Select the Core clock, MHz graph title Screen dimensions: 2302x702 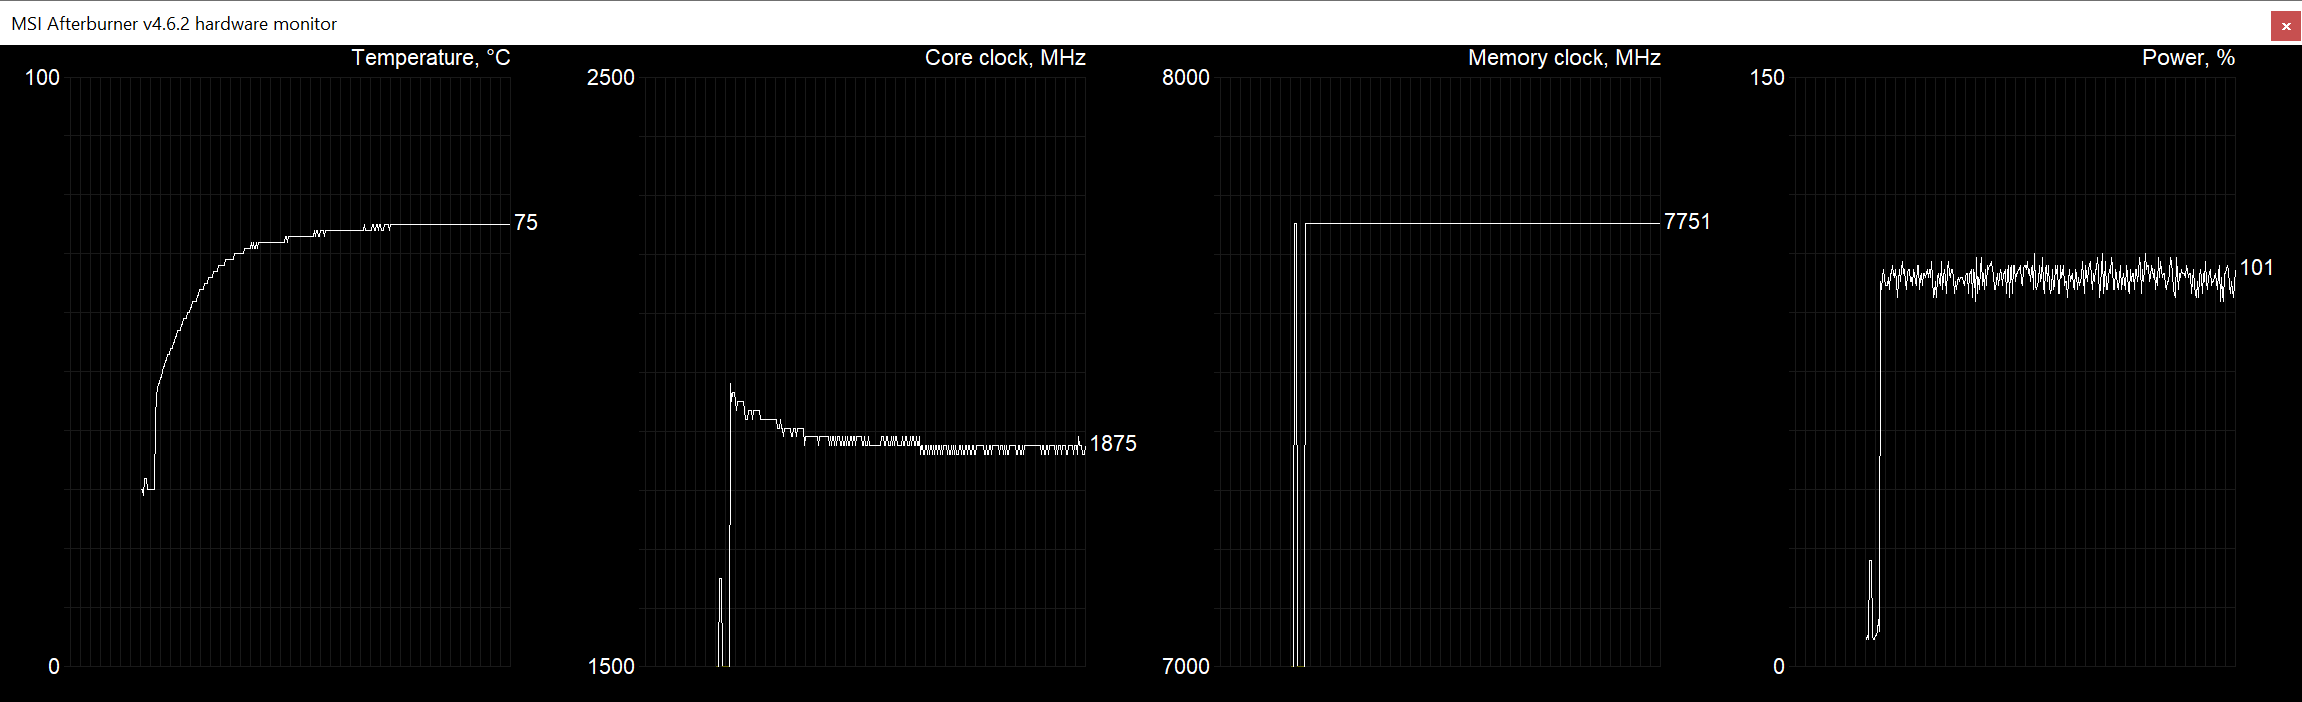1004,58
